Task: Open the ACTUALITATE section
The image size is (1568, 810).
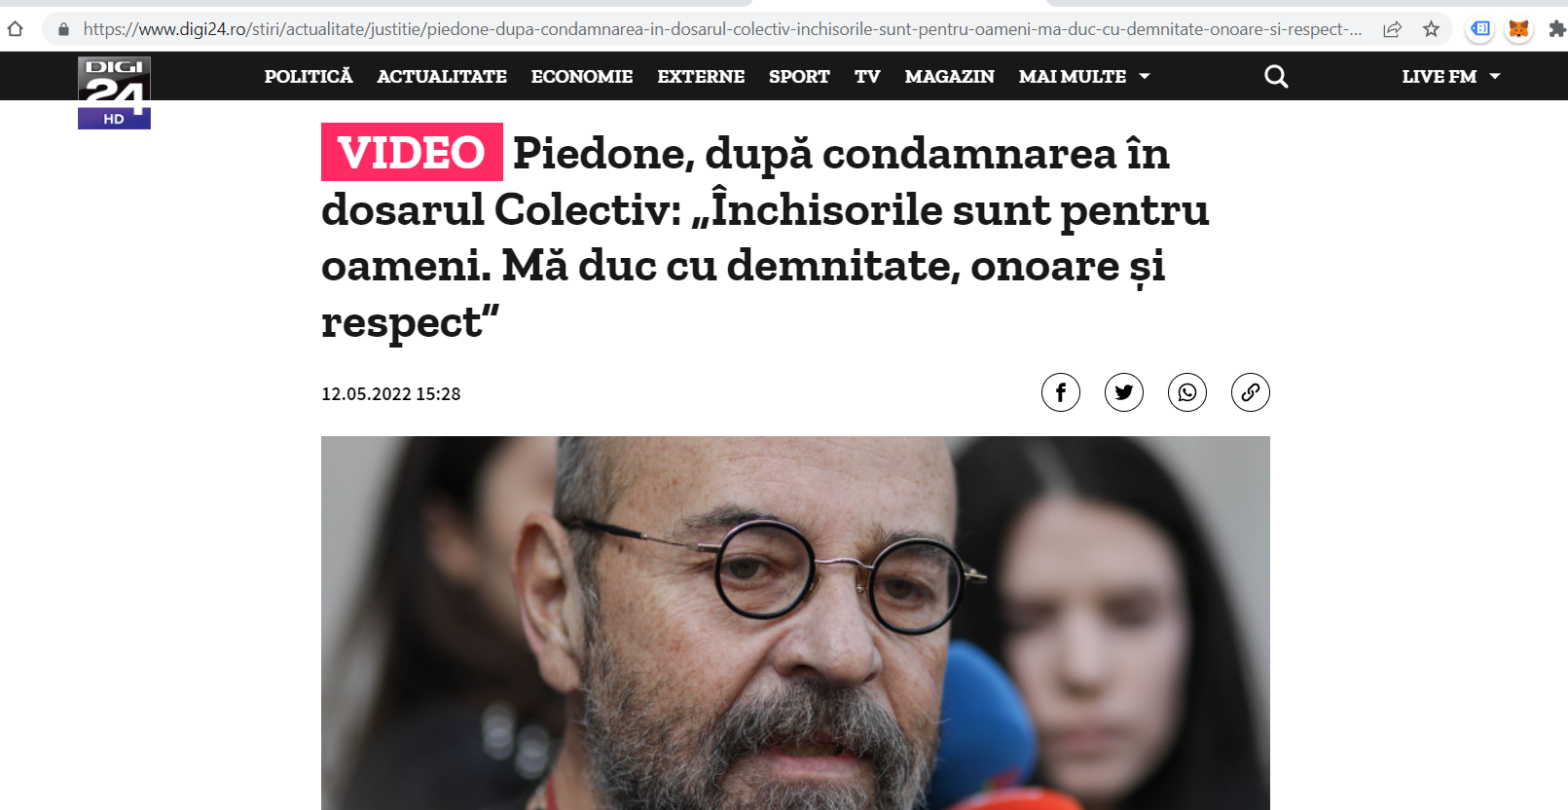Action: tap(442, 77)
